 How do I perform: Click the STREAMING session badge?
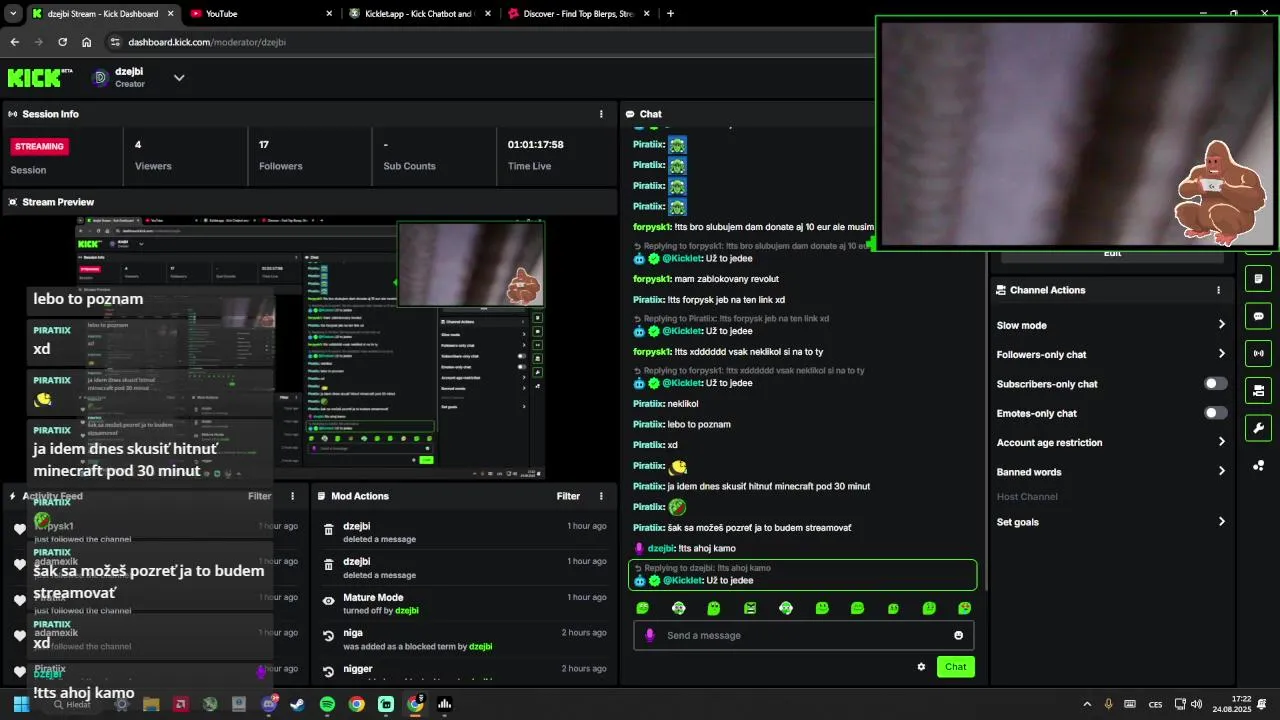click(39, 146)
